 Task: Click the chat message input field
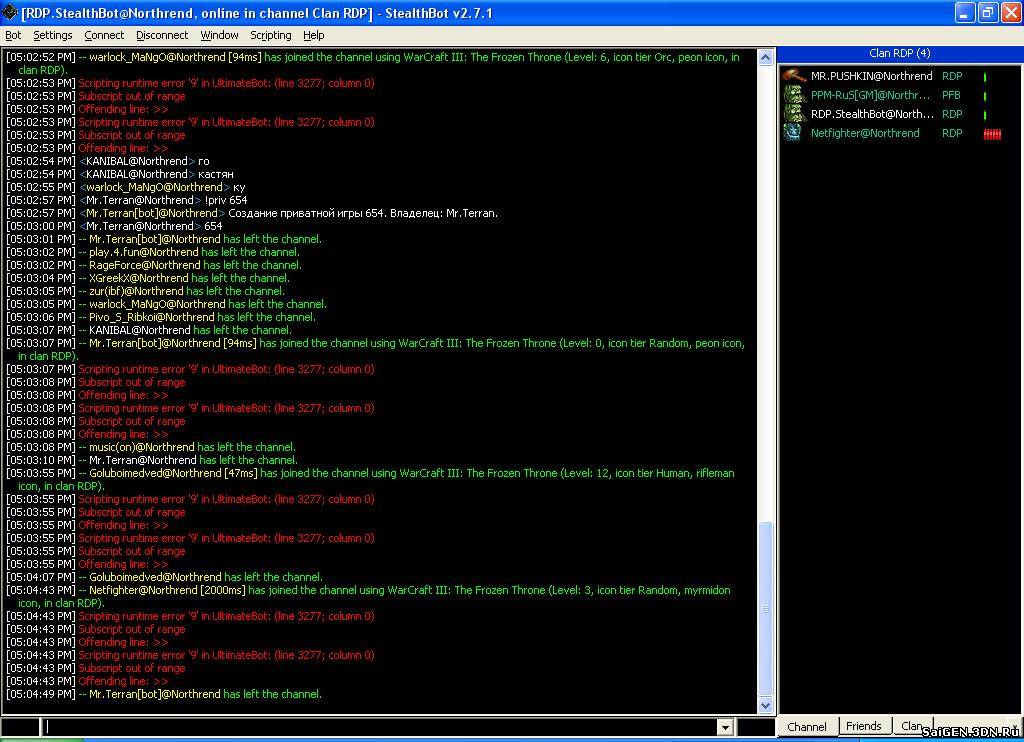coord(380,726)
